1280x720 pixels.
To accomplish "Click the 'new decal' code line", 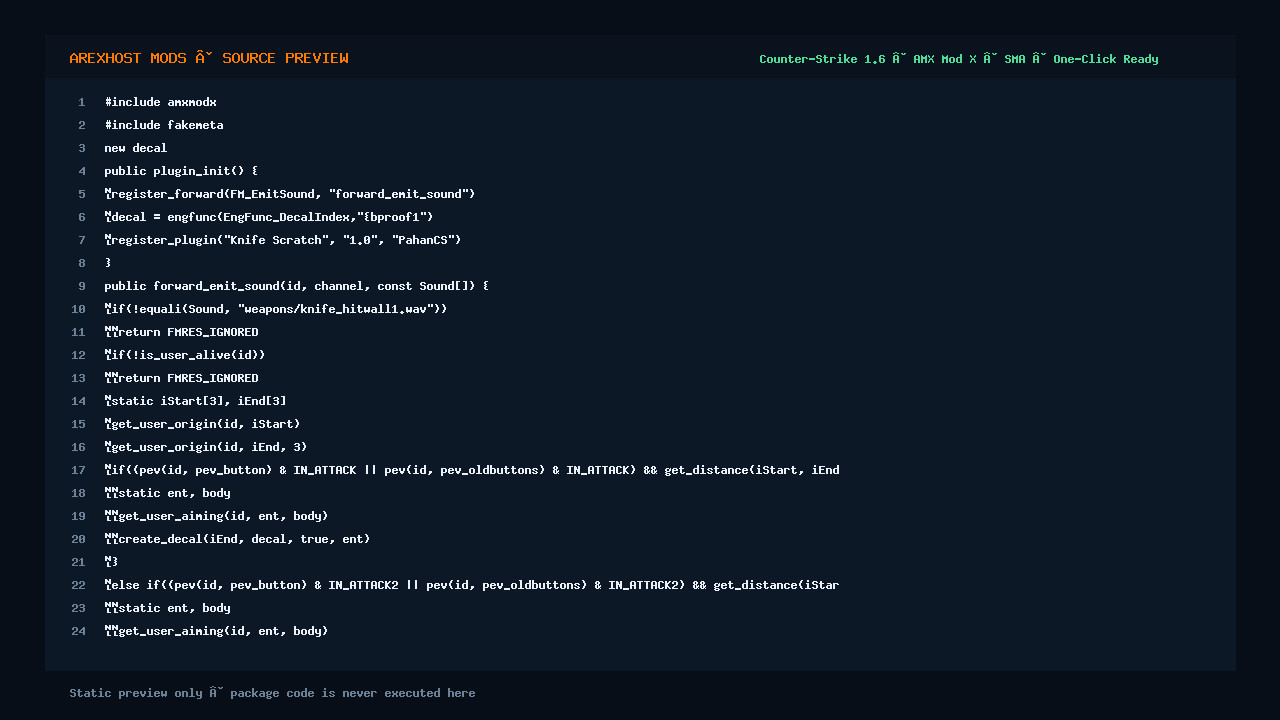I will click(136, 148).
